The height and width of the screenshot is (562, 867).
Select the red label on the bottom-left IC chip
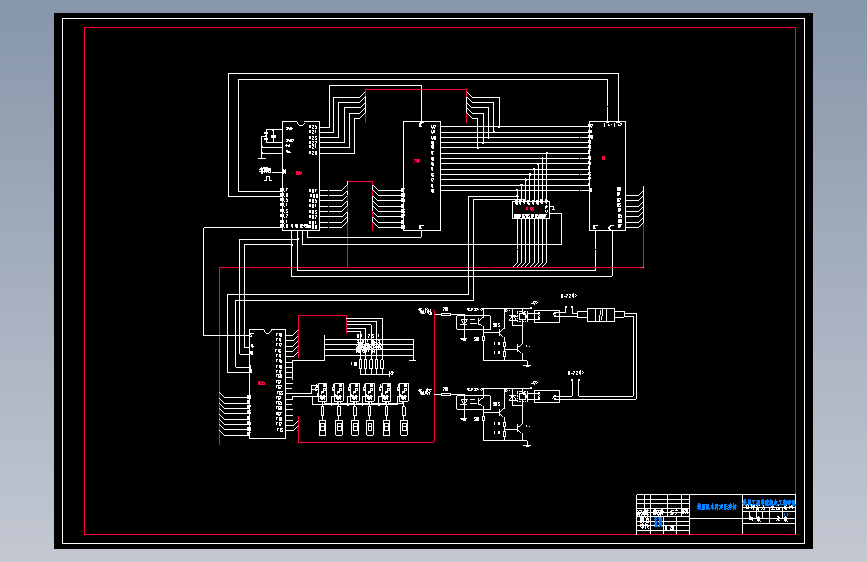(x=262, y=383)
